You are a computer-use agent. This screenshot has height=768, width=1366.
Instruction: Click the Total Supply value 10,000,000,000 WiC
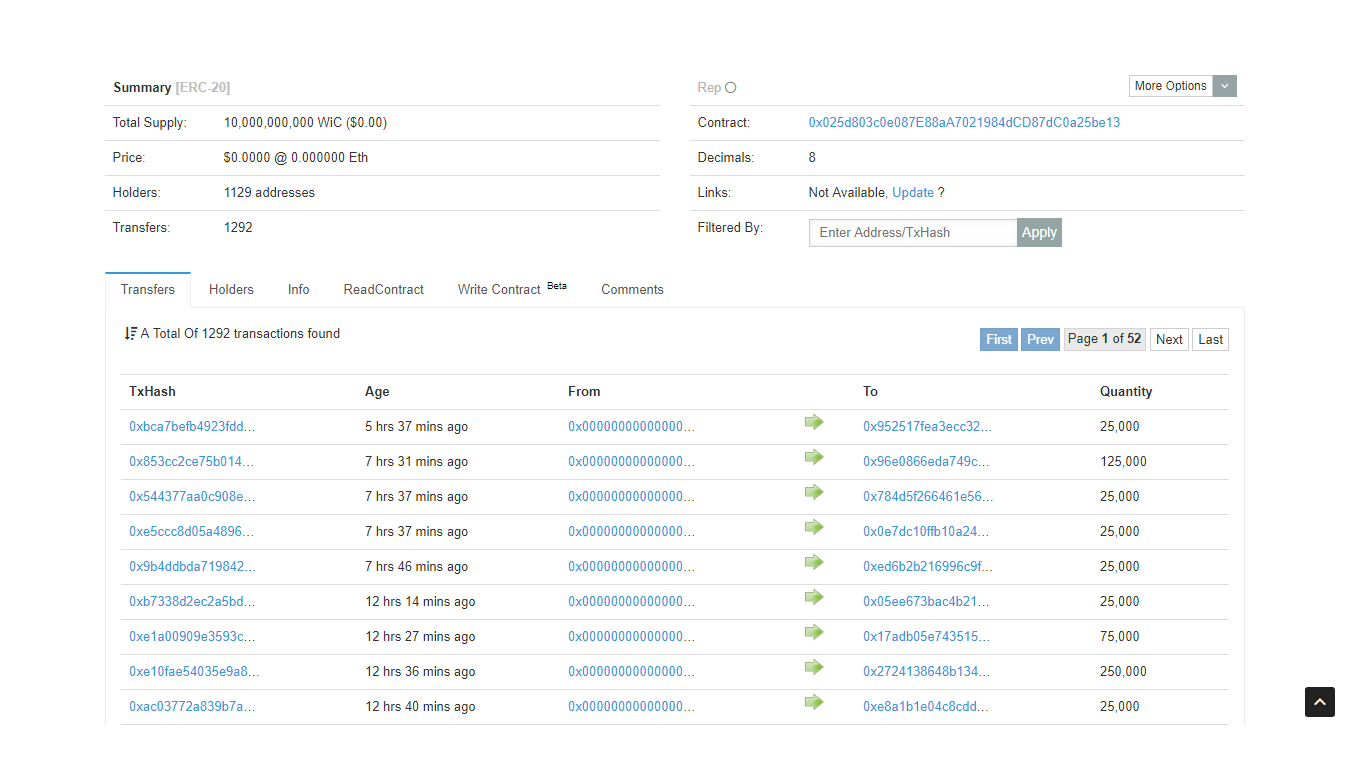(305, 123)
